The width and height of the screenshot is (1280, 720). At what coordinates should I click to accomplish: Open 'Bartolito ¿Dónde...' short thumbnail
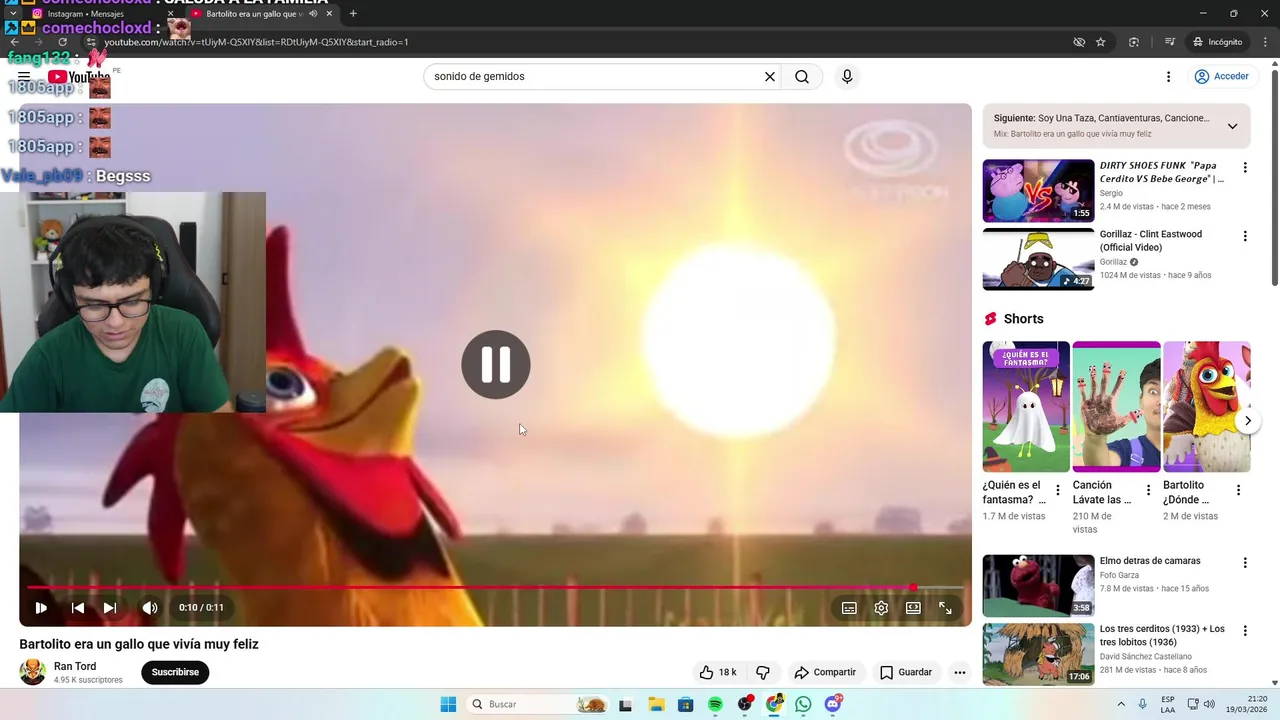(1207, 407)
